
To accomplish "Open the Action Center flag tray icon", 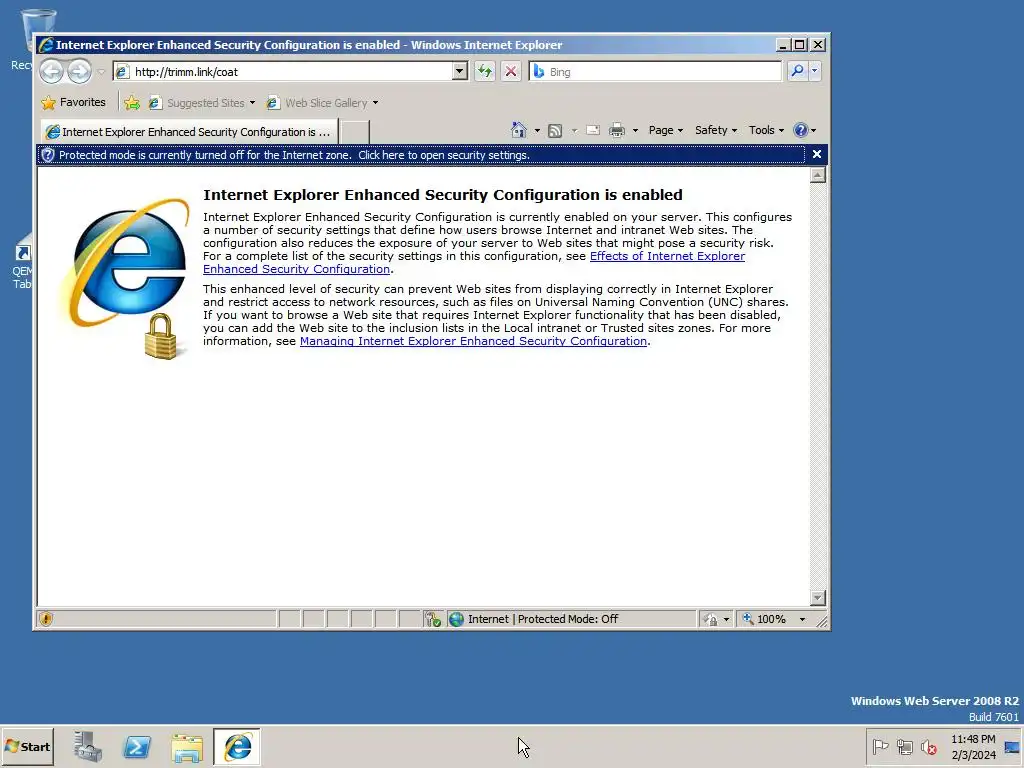I will [x=880, y=746].
